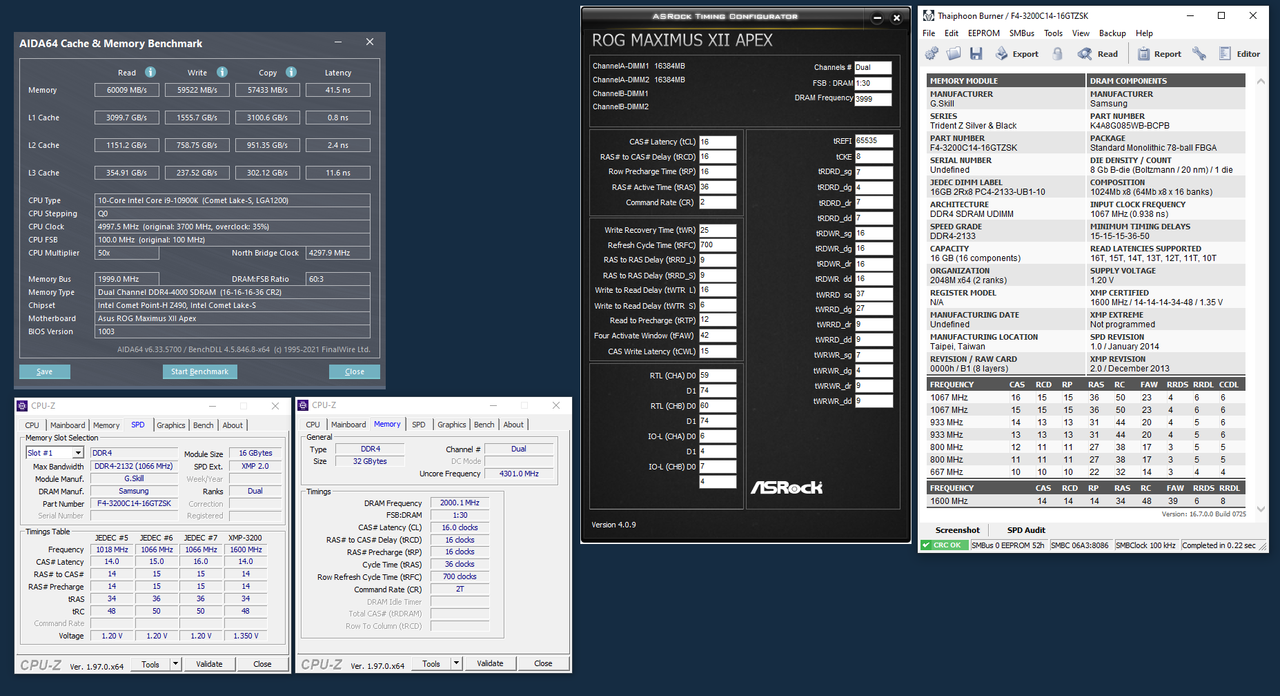Open the Help menu in Thaiphoon Burner
Screen dimensions: 1280x696
pos(1144,33)
